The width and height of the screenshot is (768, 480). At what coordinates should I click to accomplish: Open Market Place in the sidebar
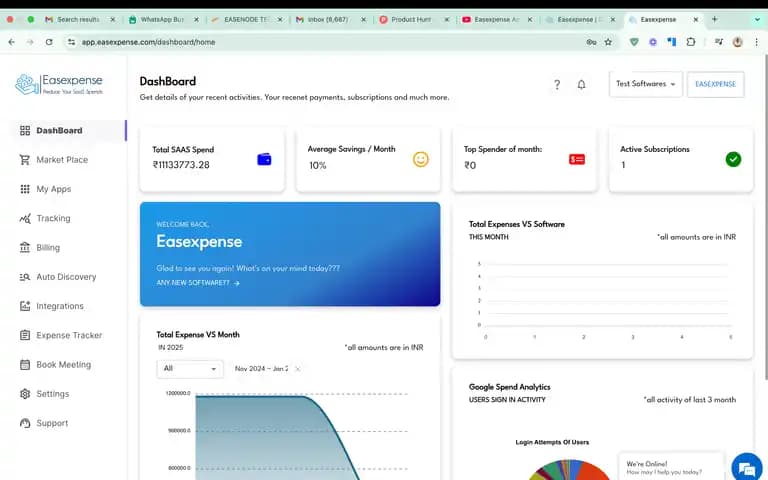click(x=62, y=160)
